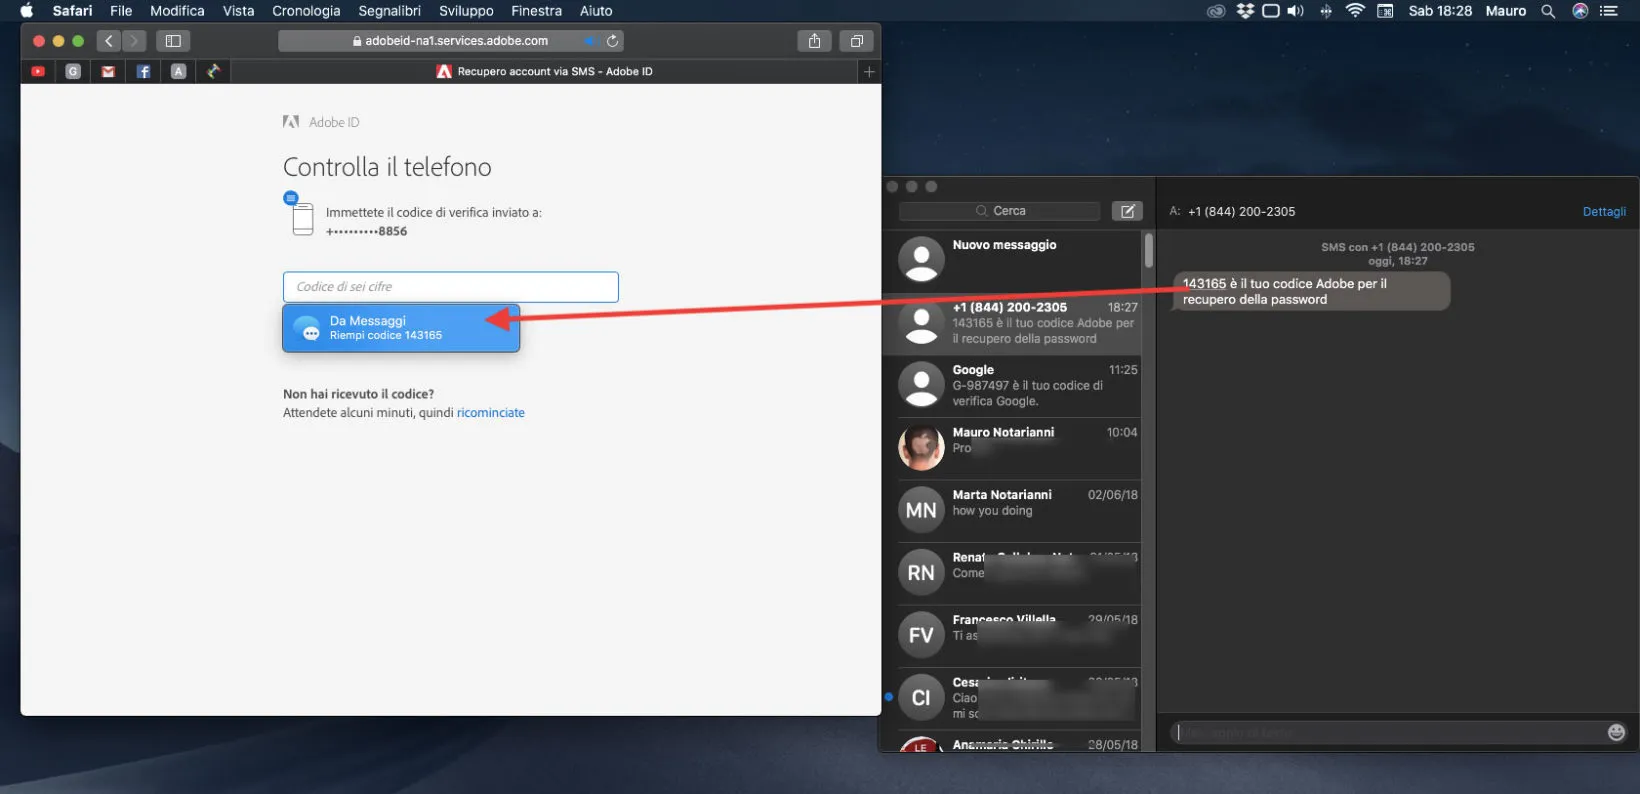1640x794 pixels.
Task: Open the Sviluppo menu
Action: 466,11
